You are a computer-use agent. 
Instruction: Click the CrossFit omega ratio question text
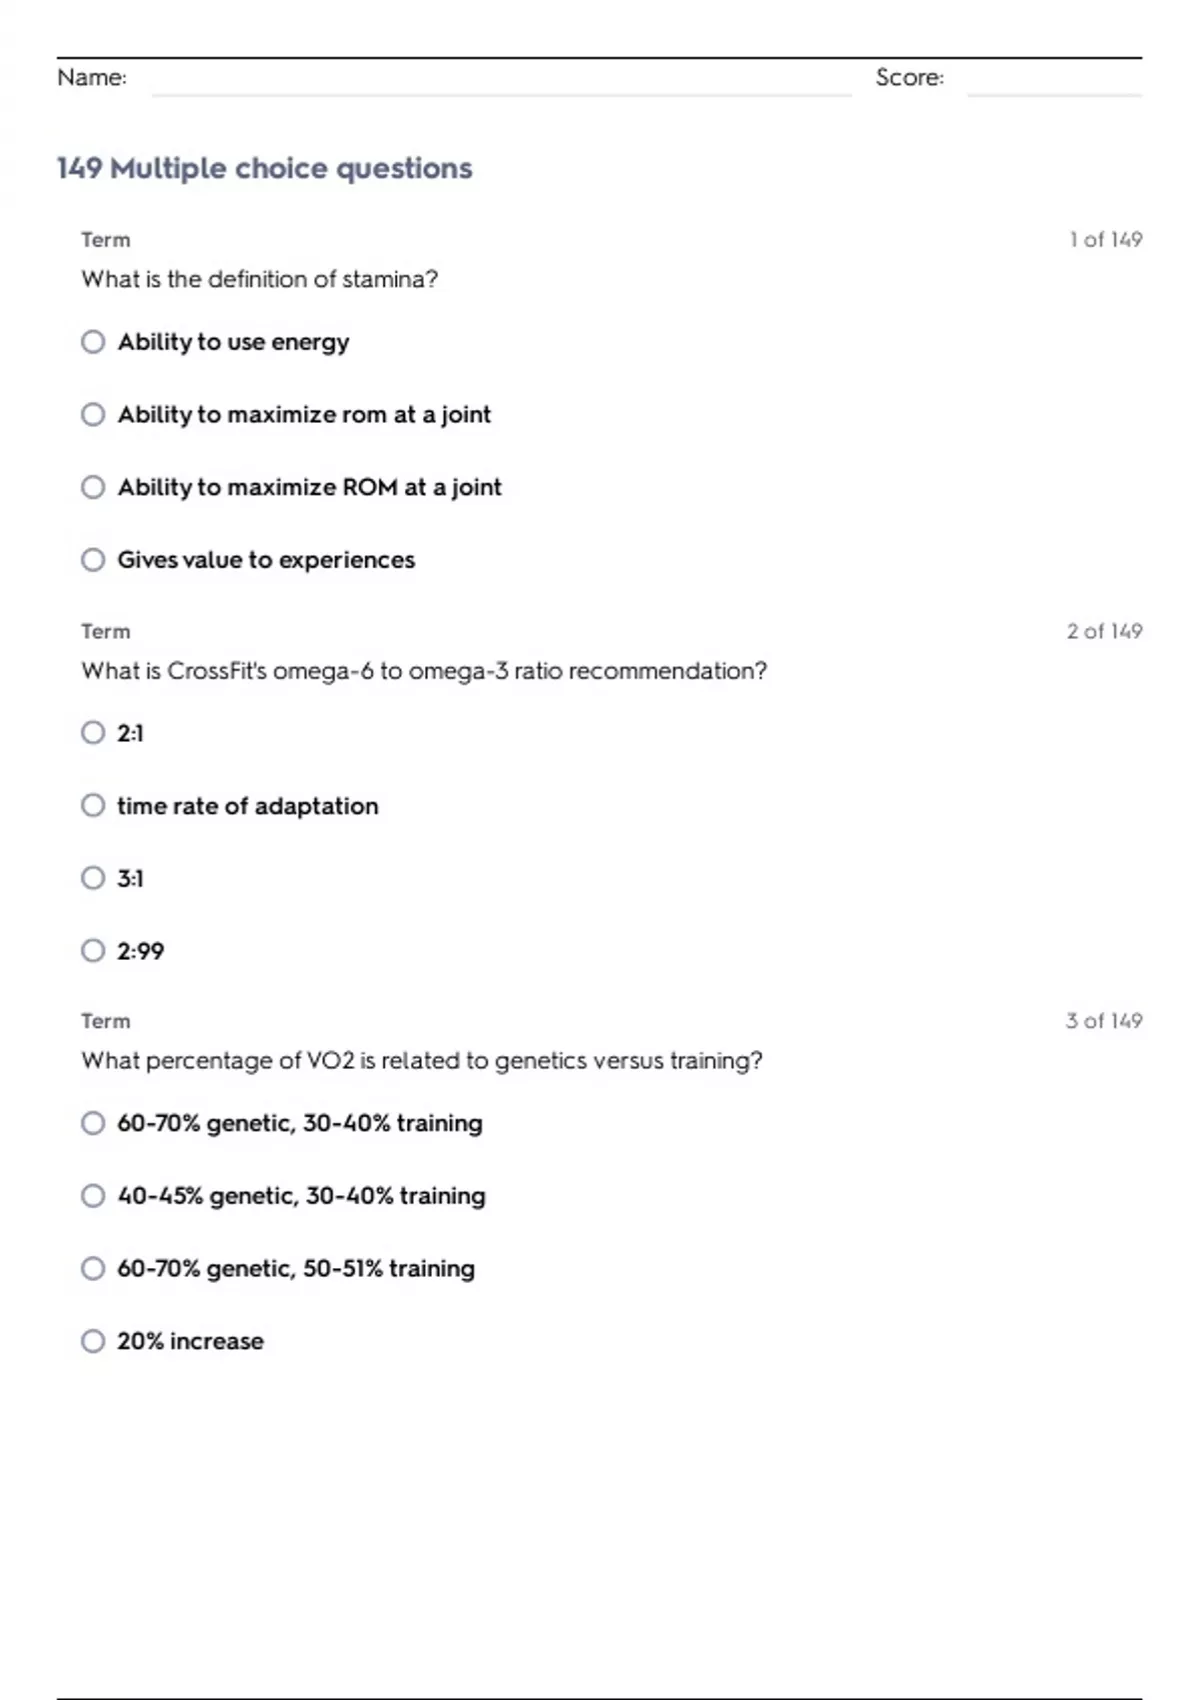click(424, 671)
